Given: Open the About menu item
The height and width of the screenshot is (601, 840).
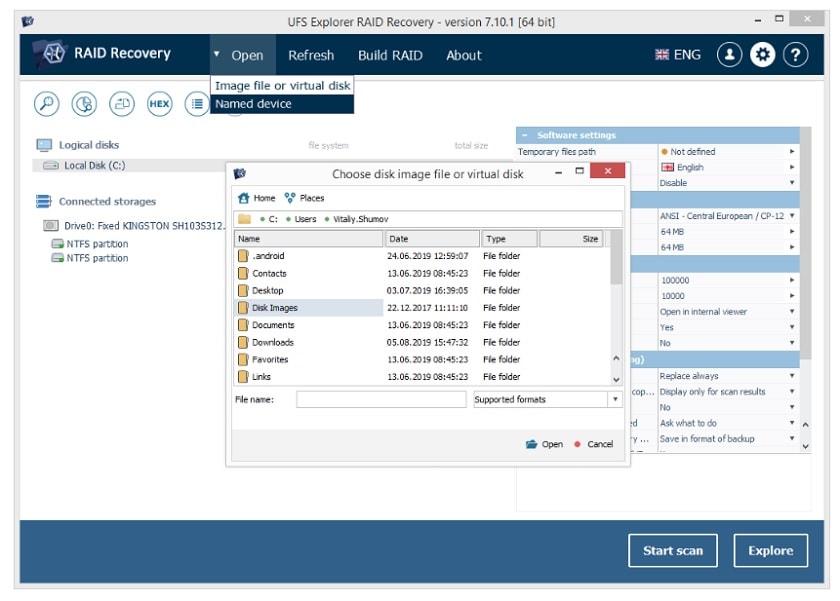Looking at the screenshot, I should pyautogui.click(x=464, y=55).
